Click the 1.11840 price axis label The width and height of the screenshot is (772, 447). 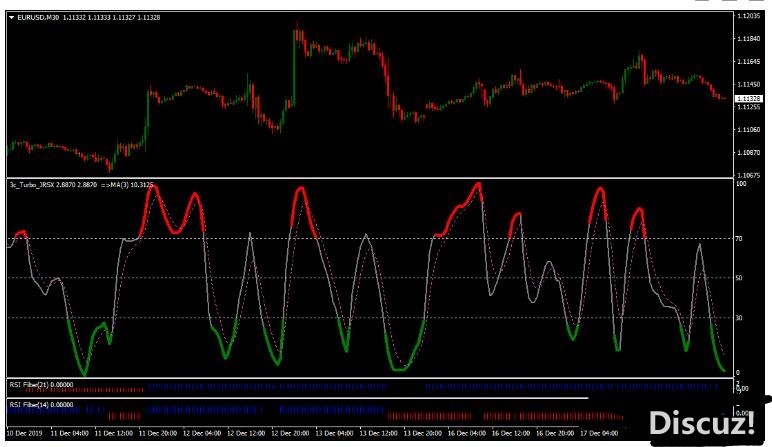(x=748, y=38)
